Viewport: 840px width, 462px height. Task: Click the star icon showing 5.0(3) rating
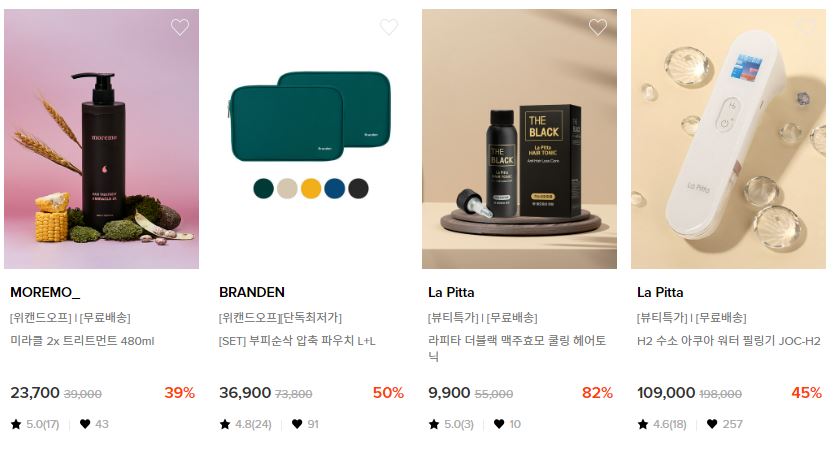pos(434,424)
